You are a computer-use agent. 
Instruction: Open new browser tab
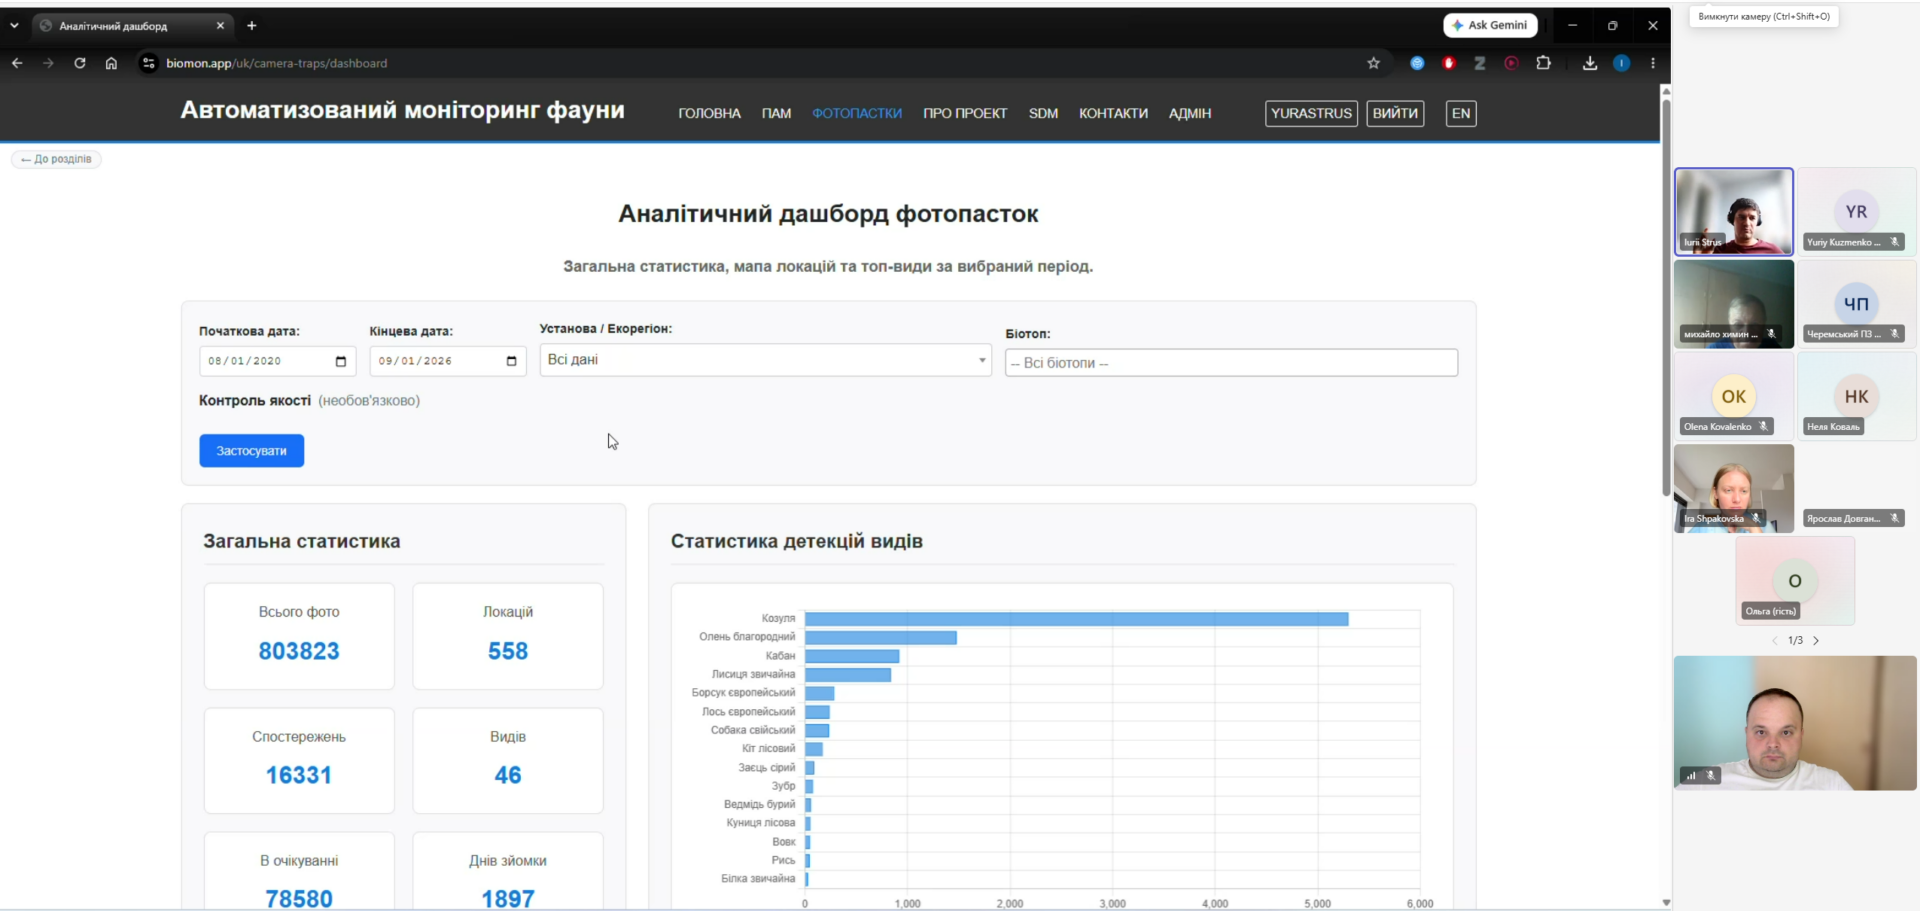[252, 26]
